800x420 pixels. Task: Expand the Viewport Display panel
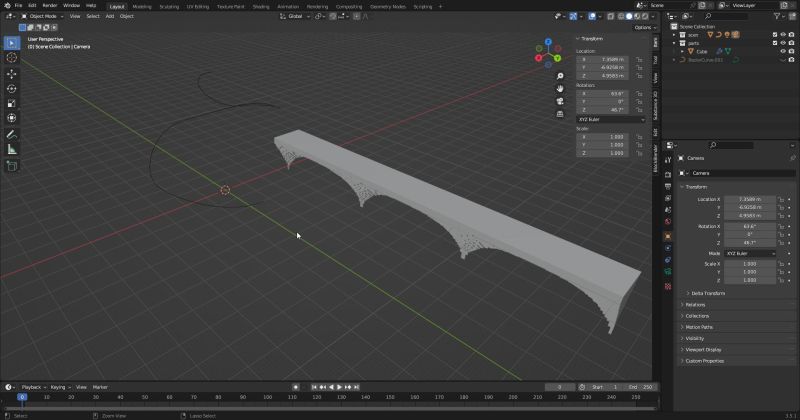click(703, 350)
